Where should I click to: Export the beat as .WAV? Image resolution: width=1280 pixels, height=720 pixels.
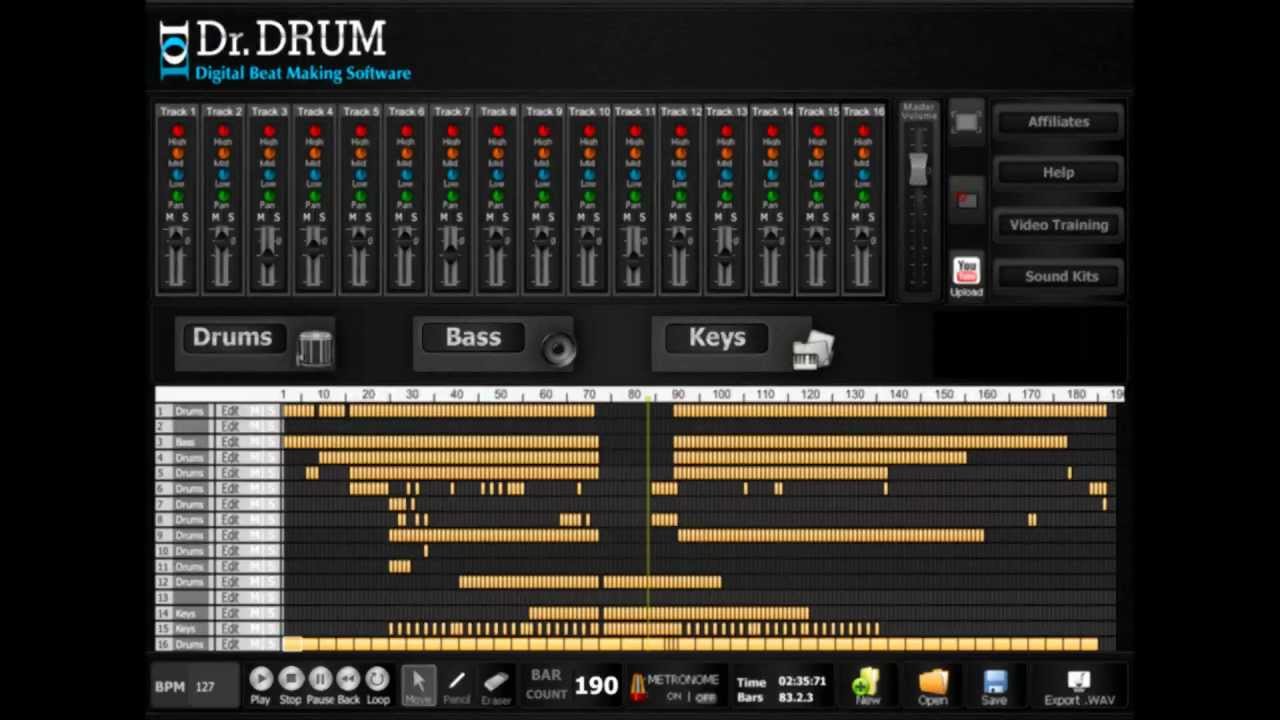1079,688
